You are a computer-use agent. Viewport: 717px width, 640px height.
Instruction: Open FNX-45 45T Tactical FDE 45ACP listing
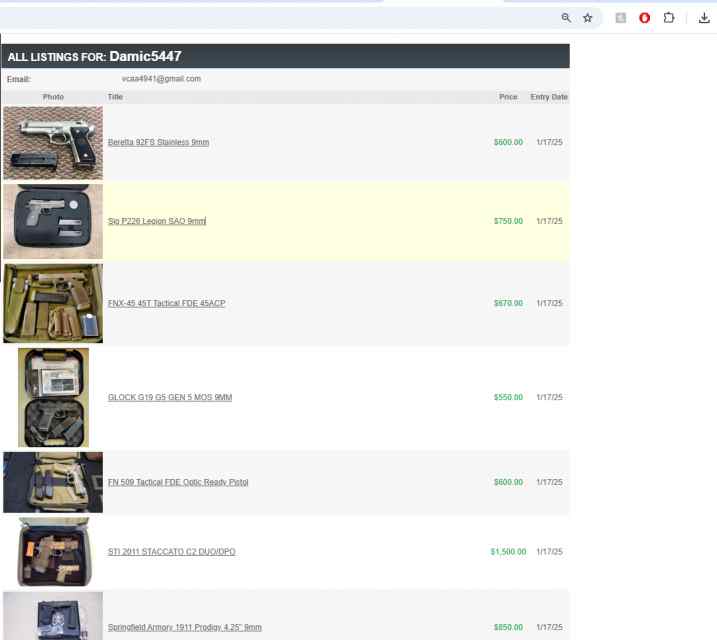166,303
